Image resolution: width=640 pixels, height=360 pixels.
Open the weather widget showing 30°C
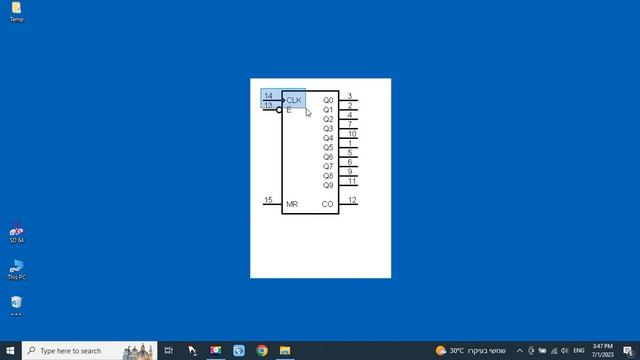click(470, 351)
